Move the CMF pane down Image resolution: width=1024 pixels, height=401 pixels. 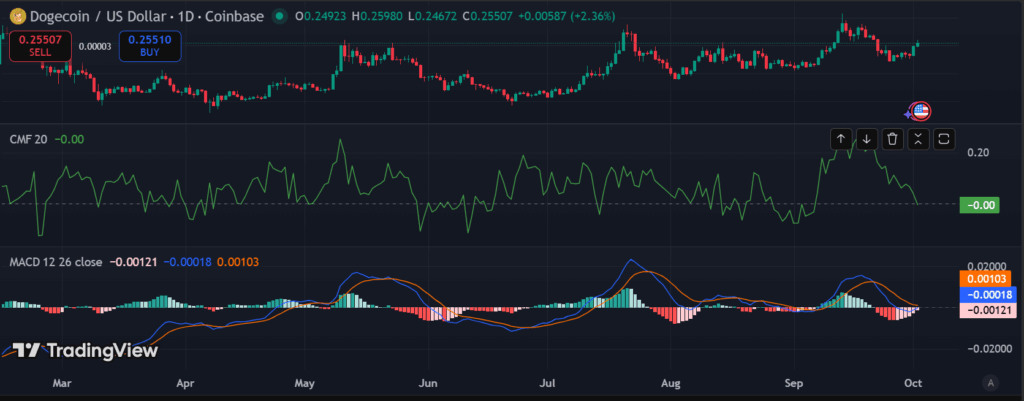[x=867, y=139]
